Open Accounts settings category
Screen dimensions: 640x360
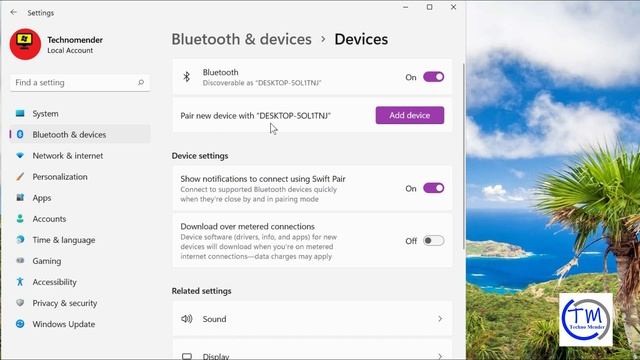(80, 219)
